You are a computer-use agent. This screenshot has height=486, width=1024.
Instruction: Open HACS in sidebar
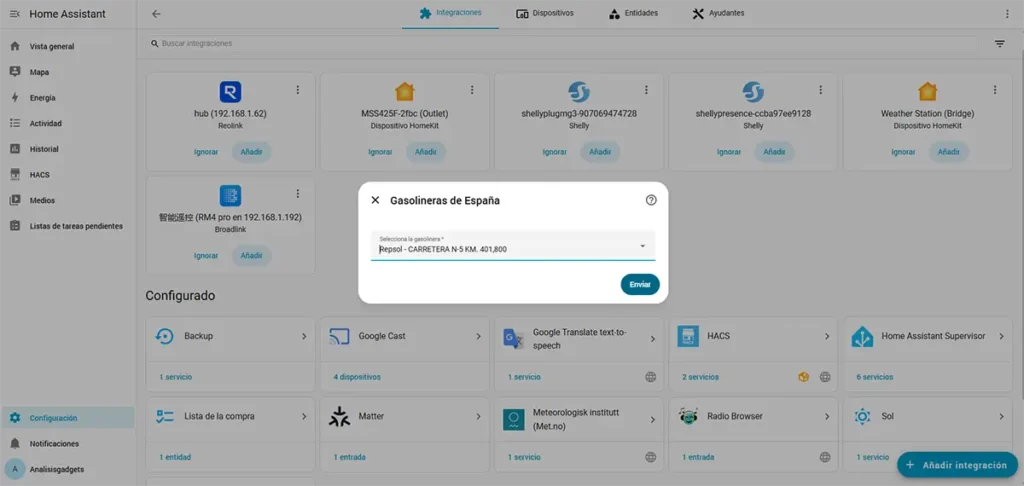point(68,175)
